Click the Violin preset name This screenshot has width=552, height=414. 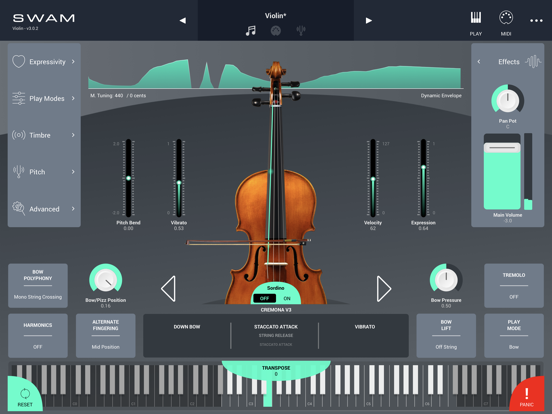[x=276, y=15]
